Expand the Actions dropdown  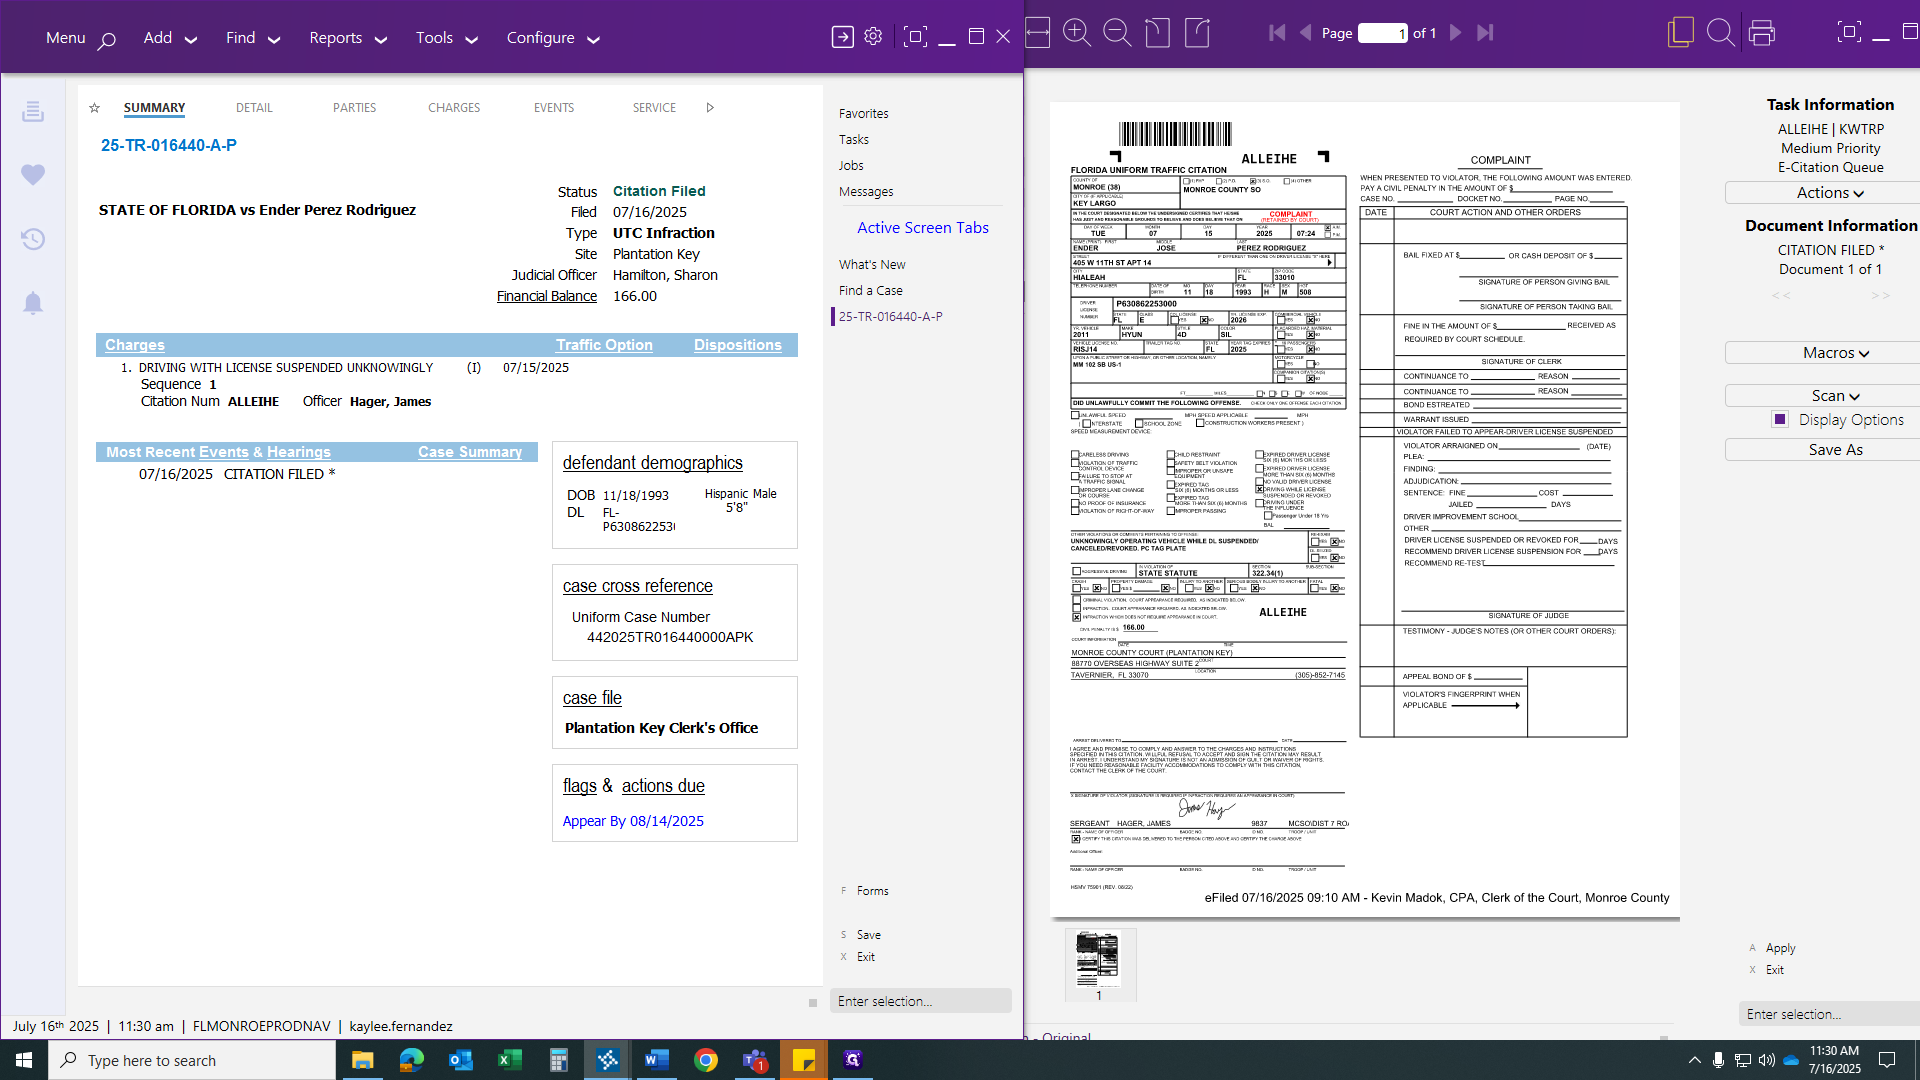click(1830, 193)
